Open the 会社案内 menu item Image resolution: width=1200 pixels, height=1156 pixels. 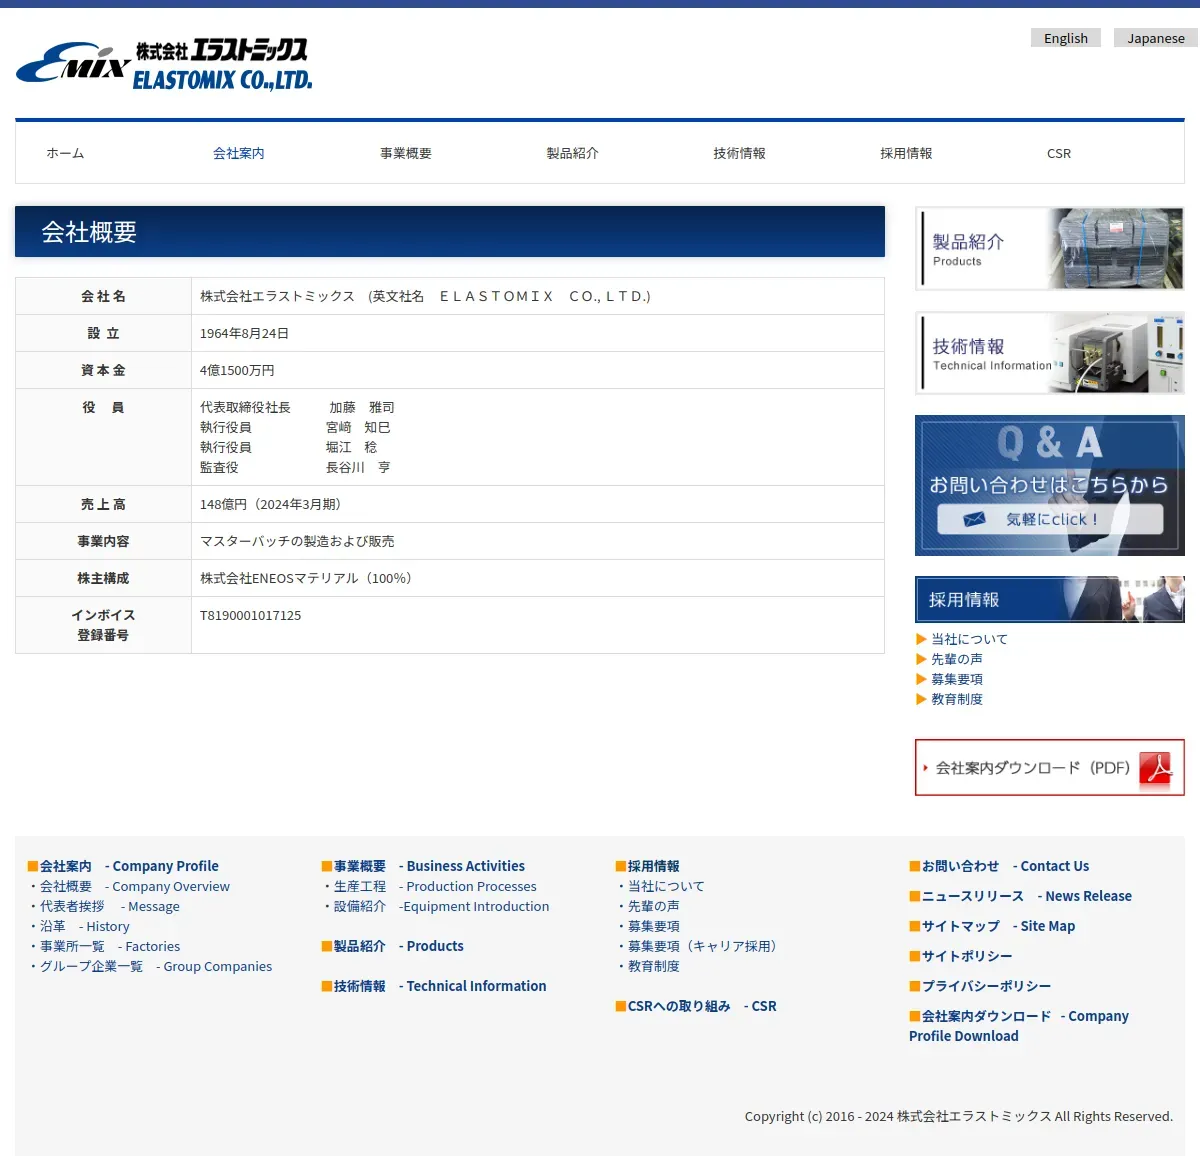[239, 153]
